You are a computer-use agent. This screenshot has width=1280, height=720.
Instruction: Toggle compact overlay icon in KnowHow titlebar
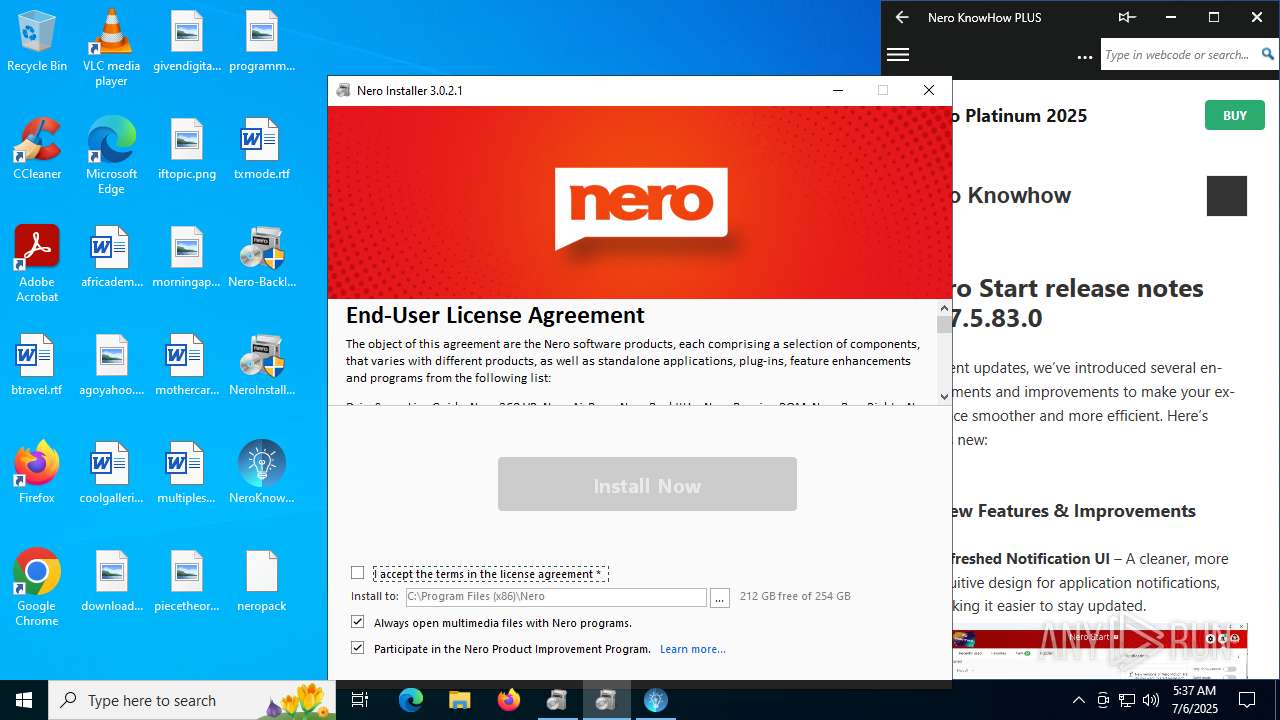[x=1127, y=17]
